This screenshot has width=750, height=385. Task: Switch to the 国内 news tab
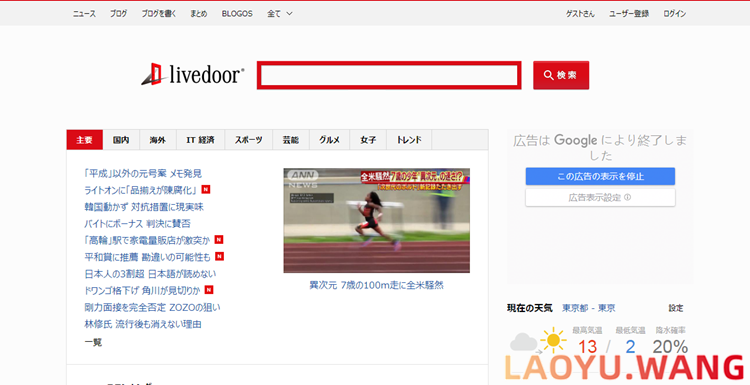(121, 140)
